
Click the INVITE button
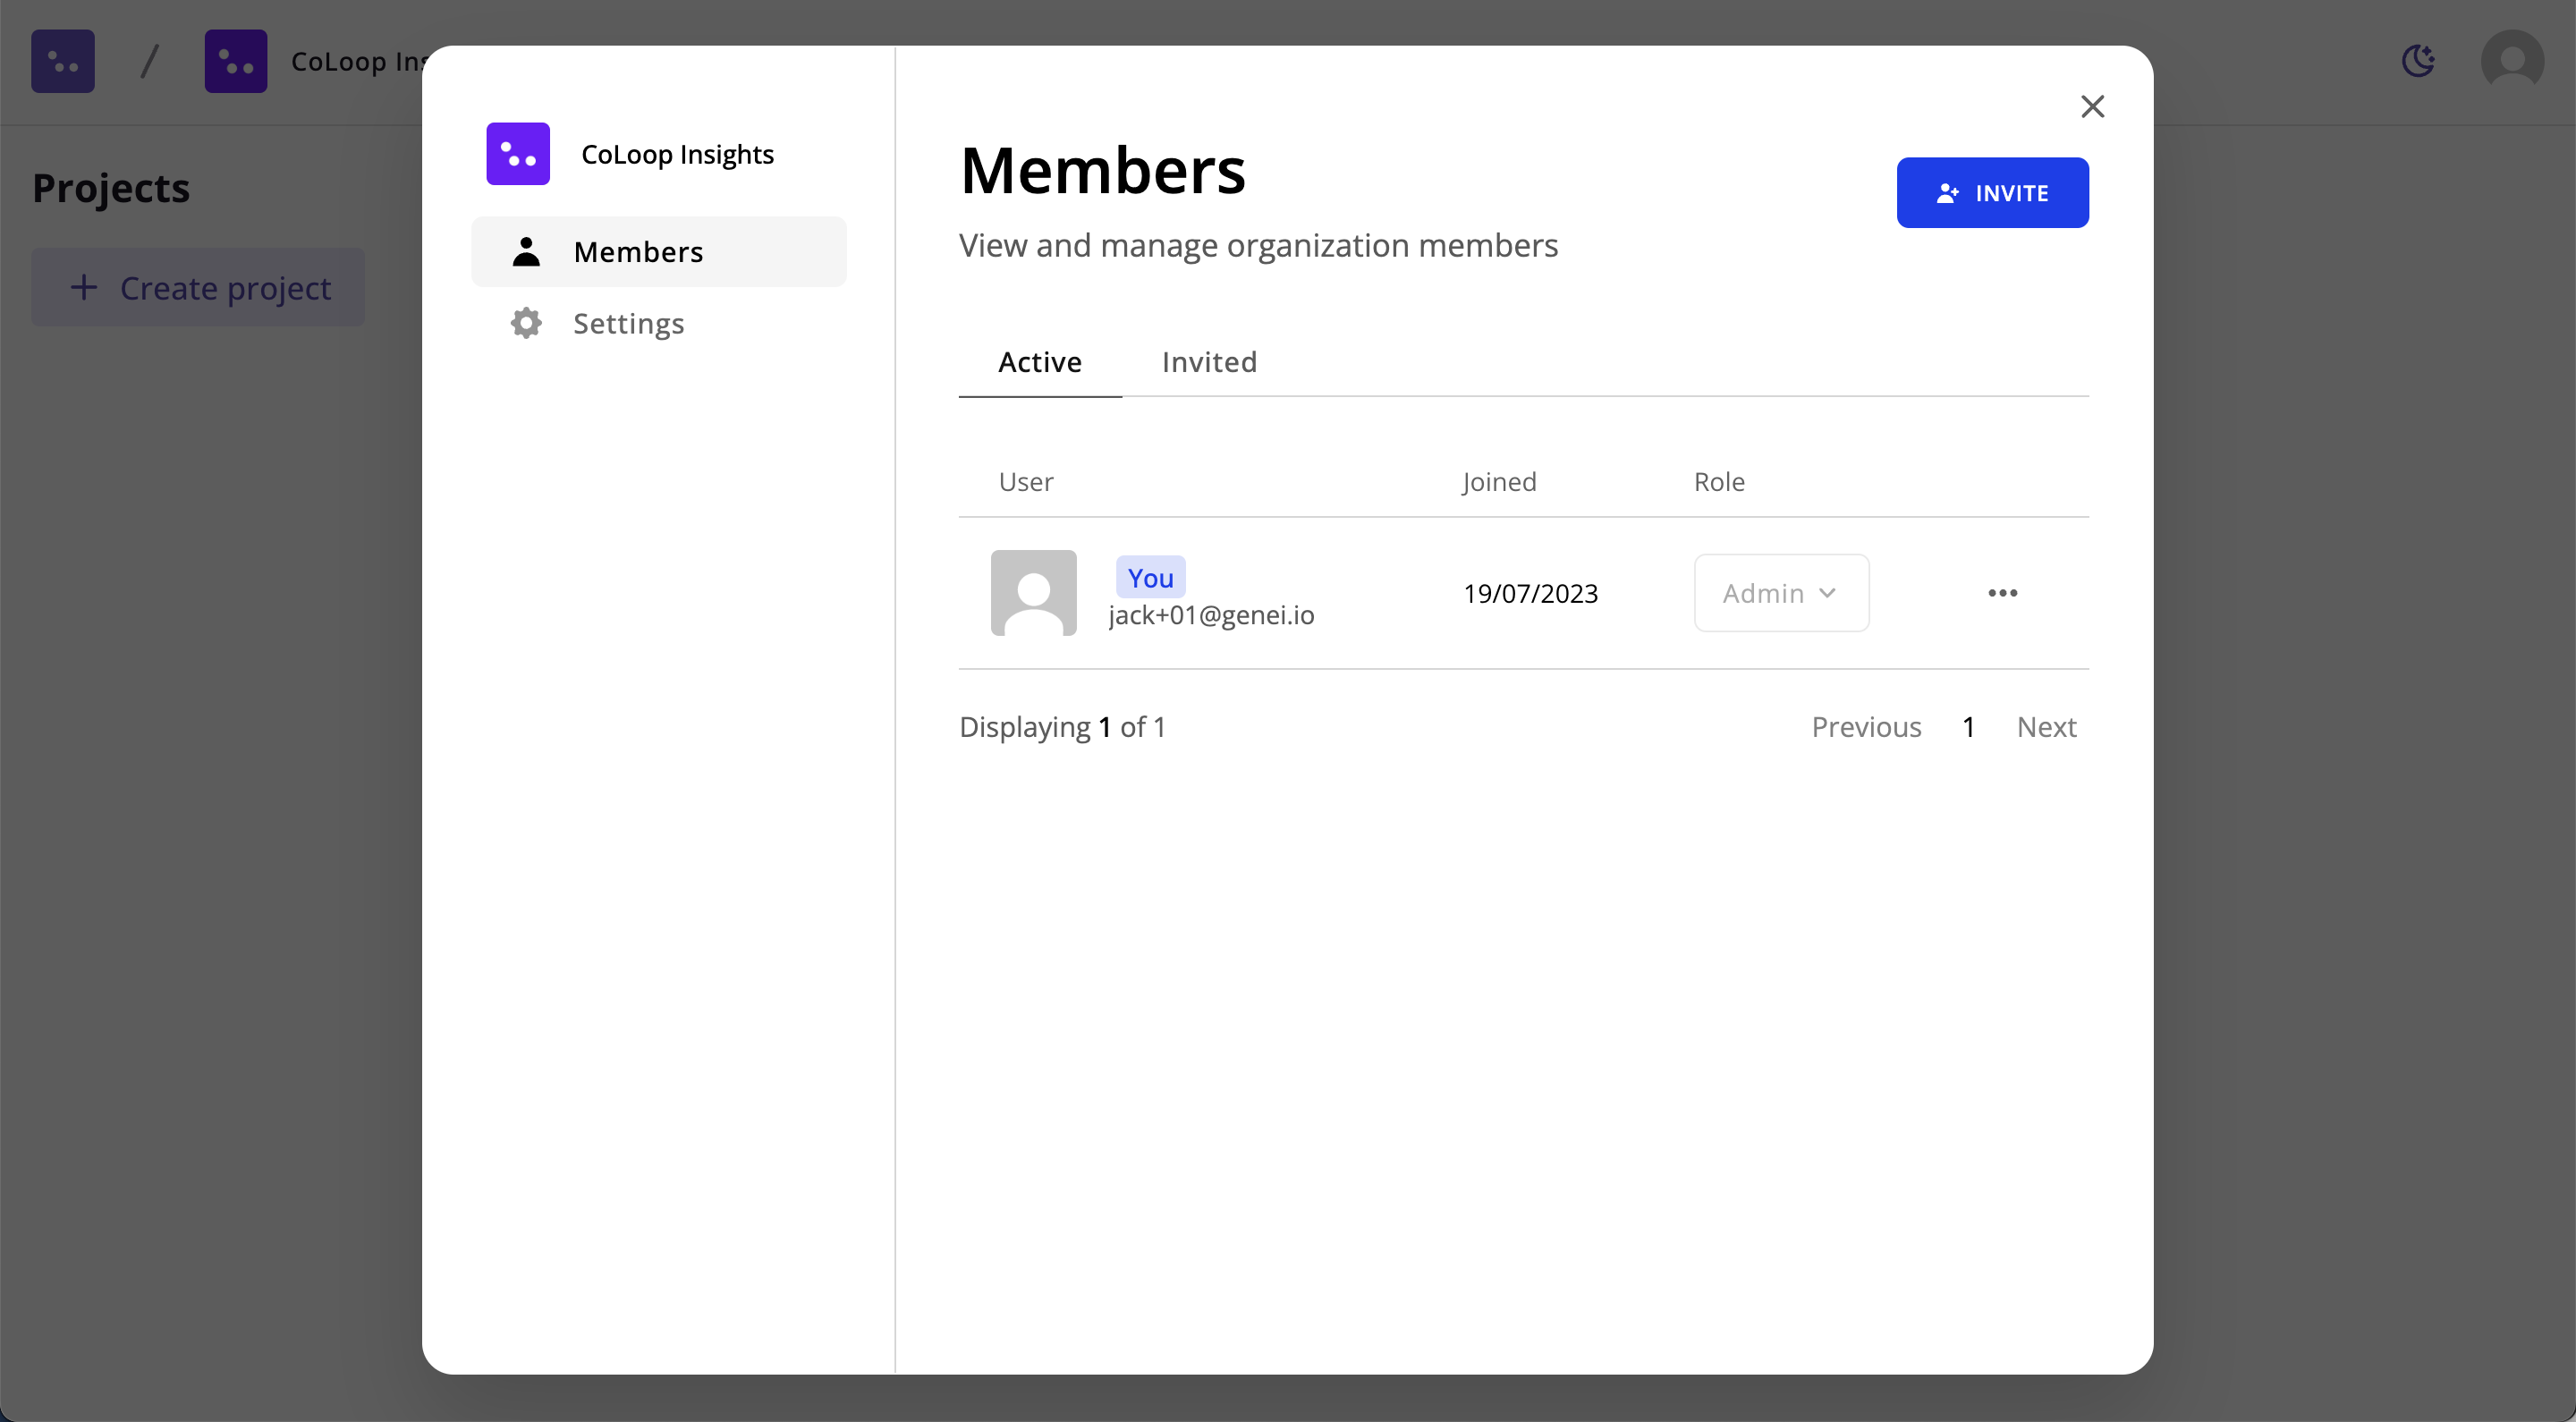(x=1992, y=193)
